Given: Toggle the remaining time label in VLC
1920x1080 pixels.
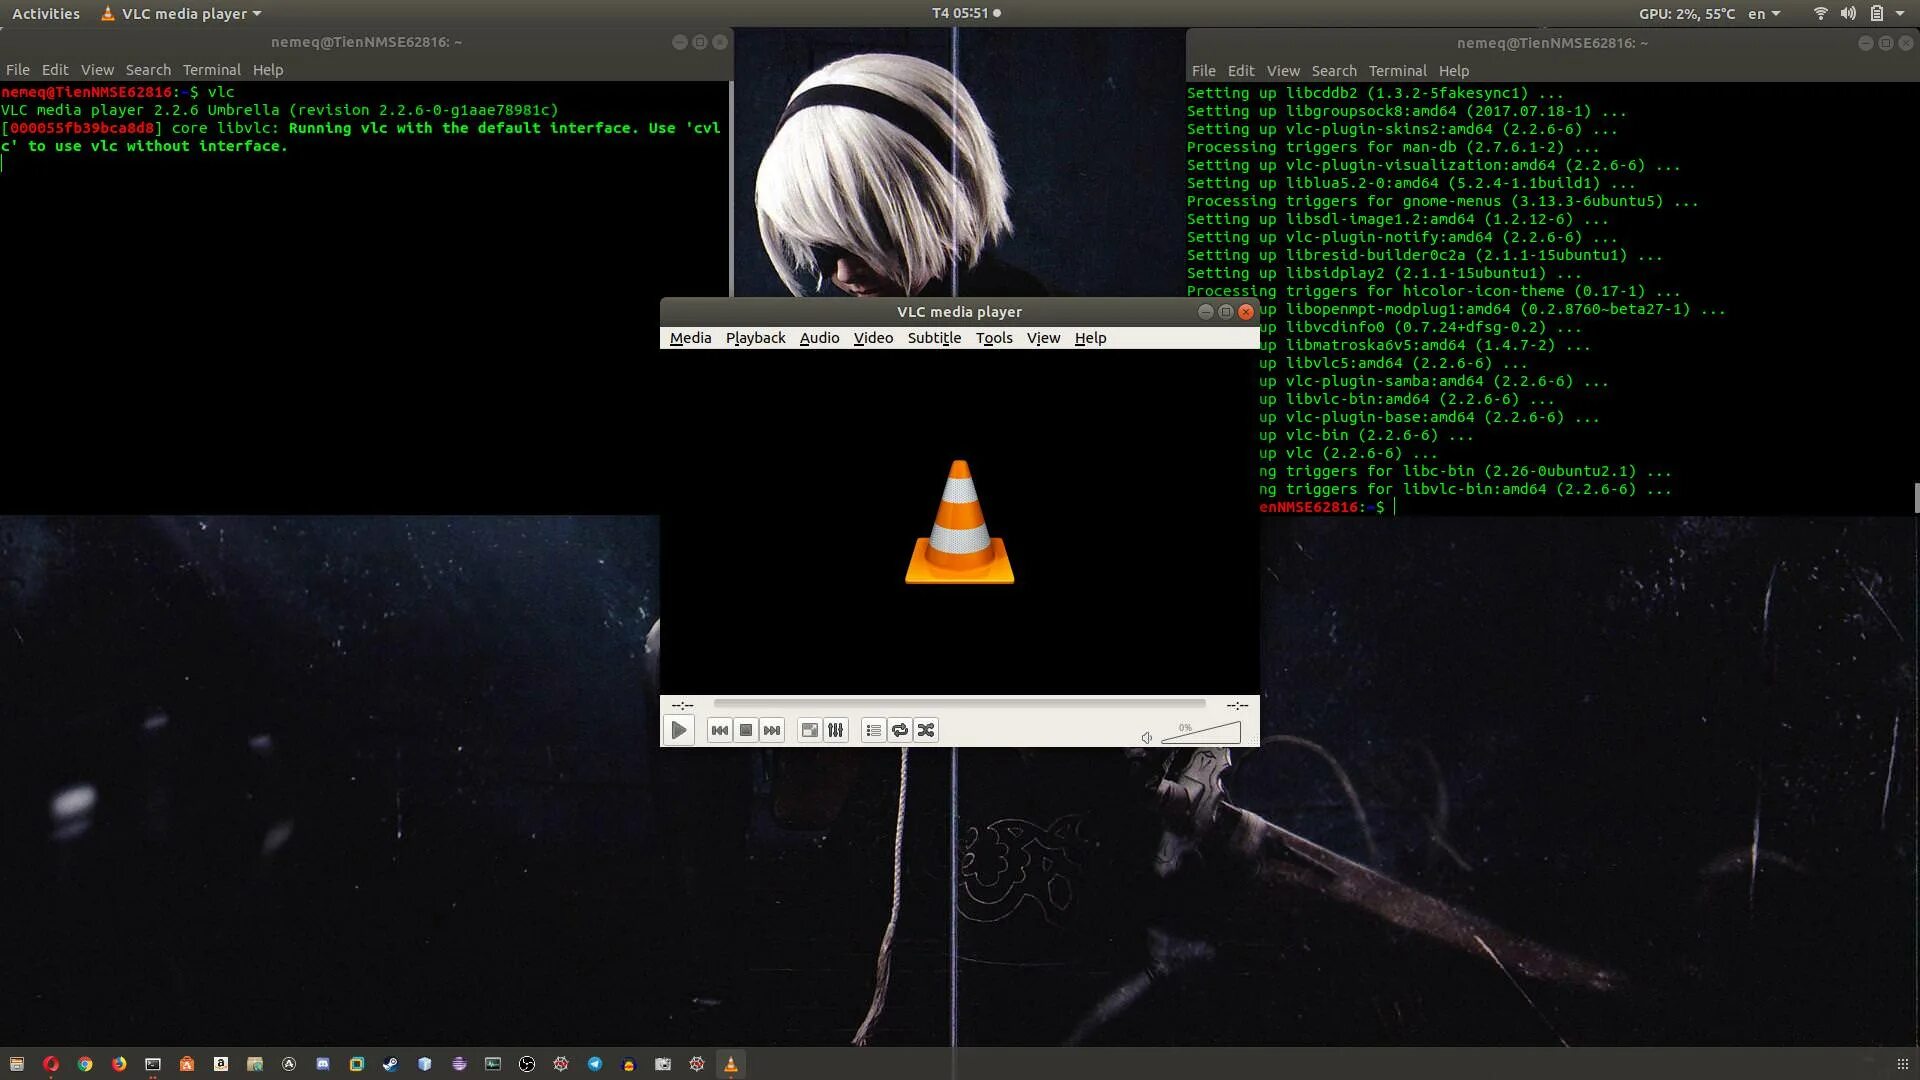Looking at the screenshot, I should 1237,705.
